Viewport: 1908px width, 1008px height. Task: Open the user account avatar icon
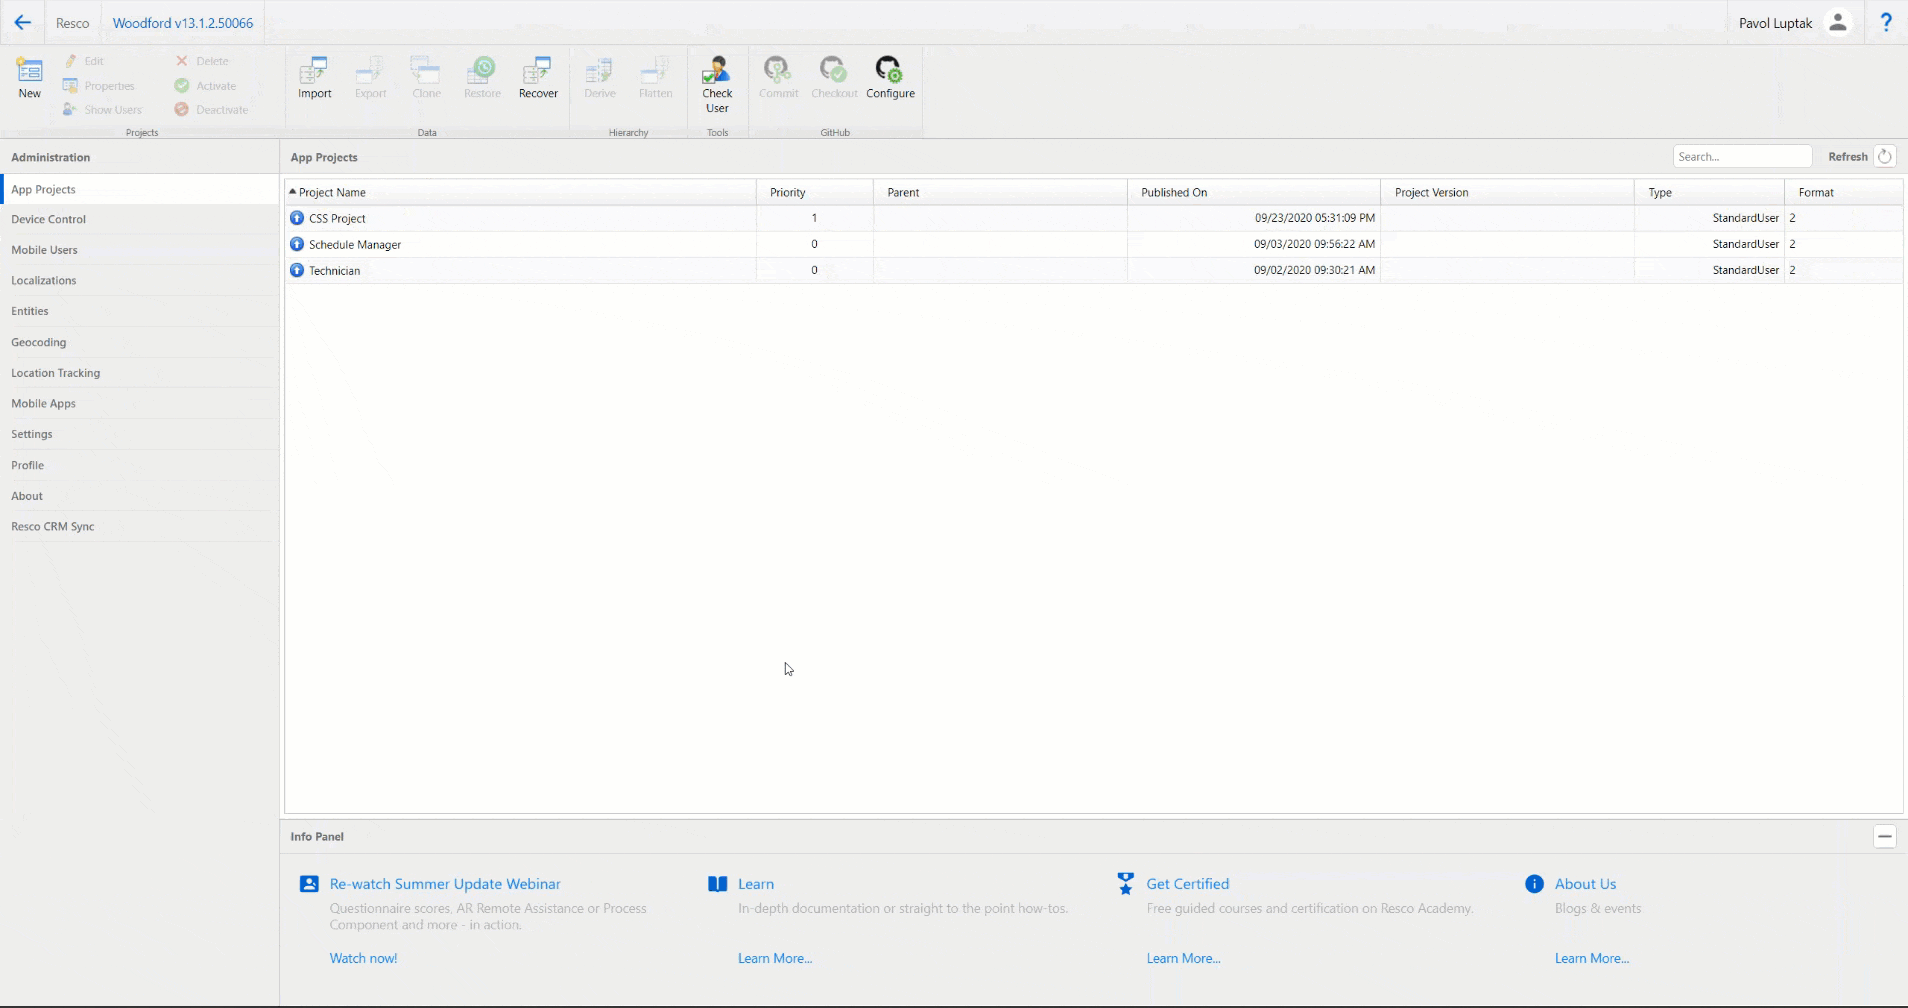pyautogui.click(x=1838, y=23)
